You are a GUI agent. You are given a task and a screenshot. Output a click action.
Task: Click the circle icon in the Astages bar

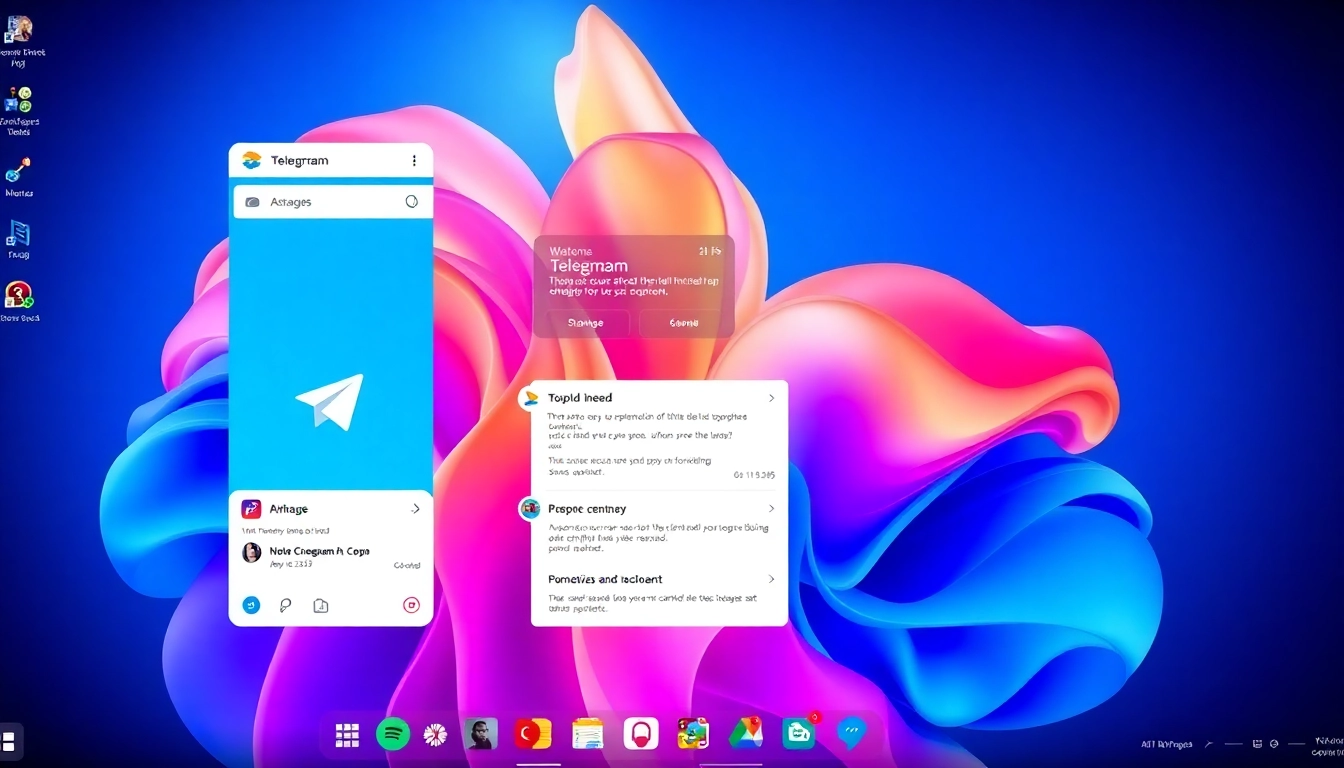point(411,201)
